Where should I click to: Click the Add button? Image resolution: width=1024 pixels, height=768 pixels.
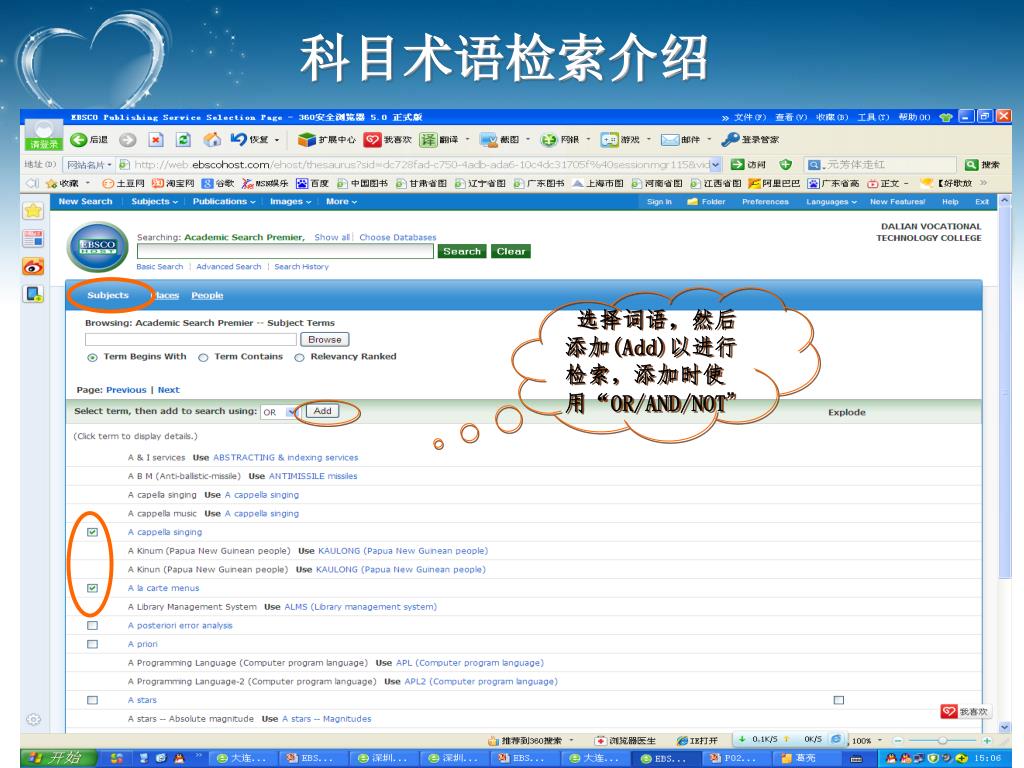323,411
